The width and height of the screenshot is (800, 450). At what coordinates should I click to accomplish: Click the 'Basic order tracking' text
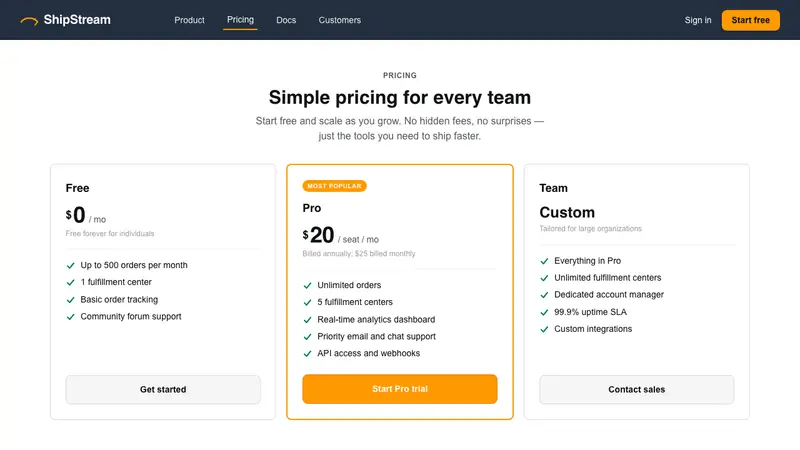(x=119, y=299)
